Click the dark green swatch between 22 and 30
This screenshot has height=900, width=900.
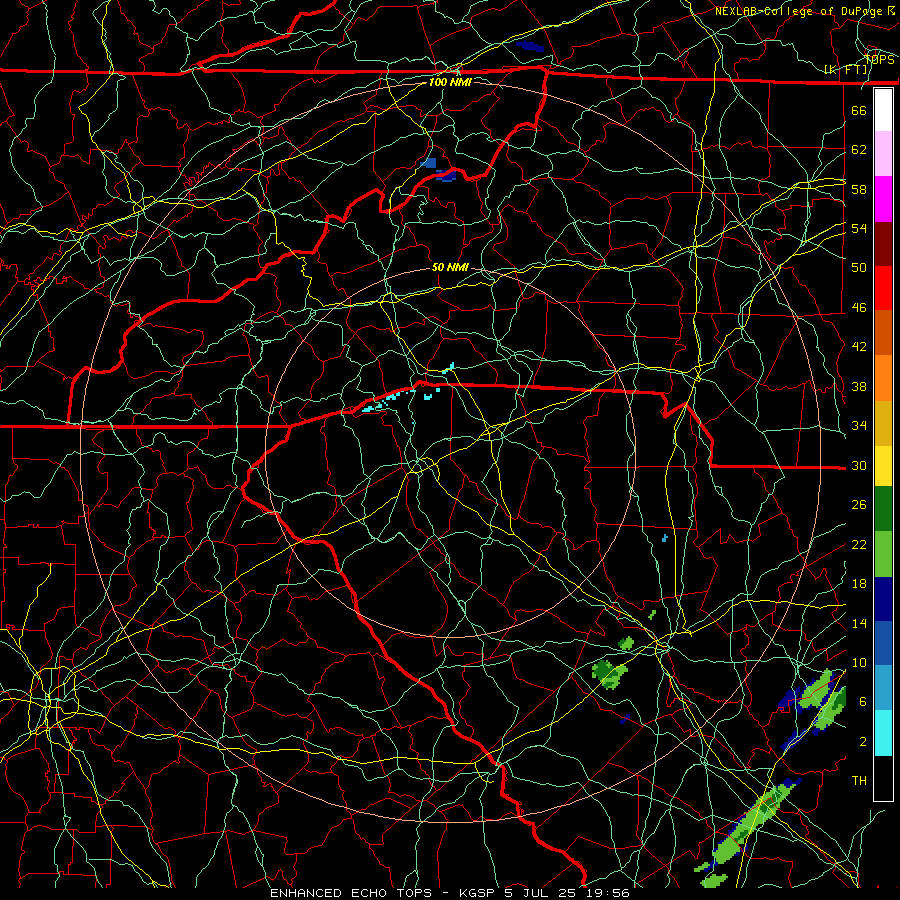tap(883, 509)
